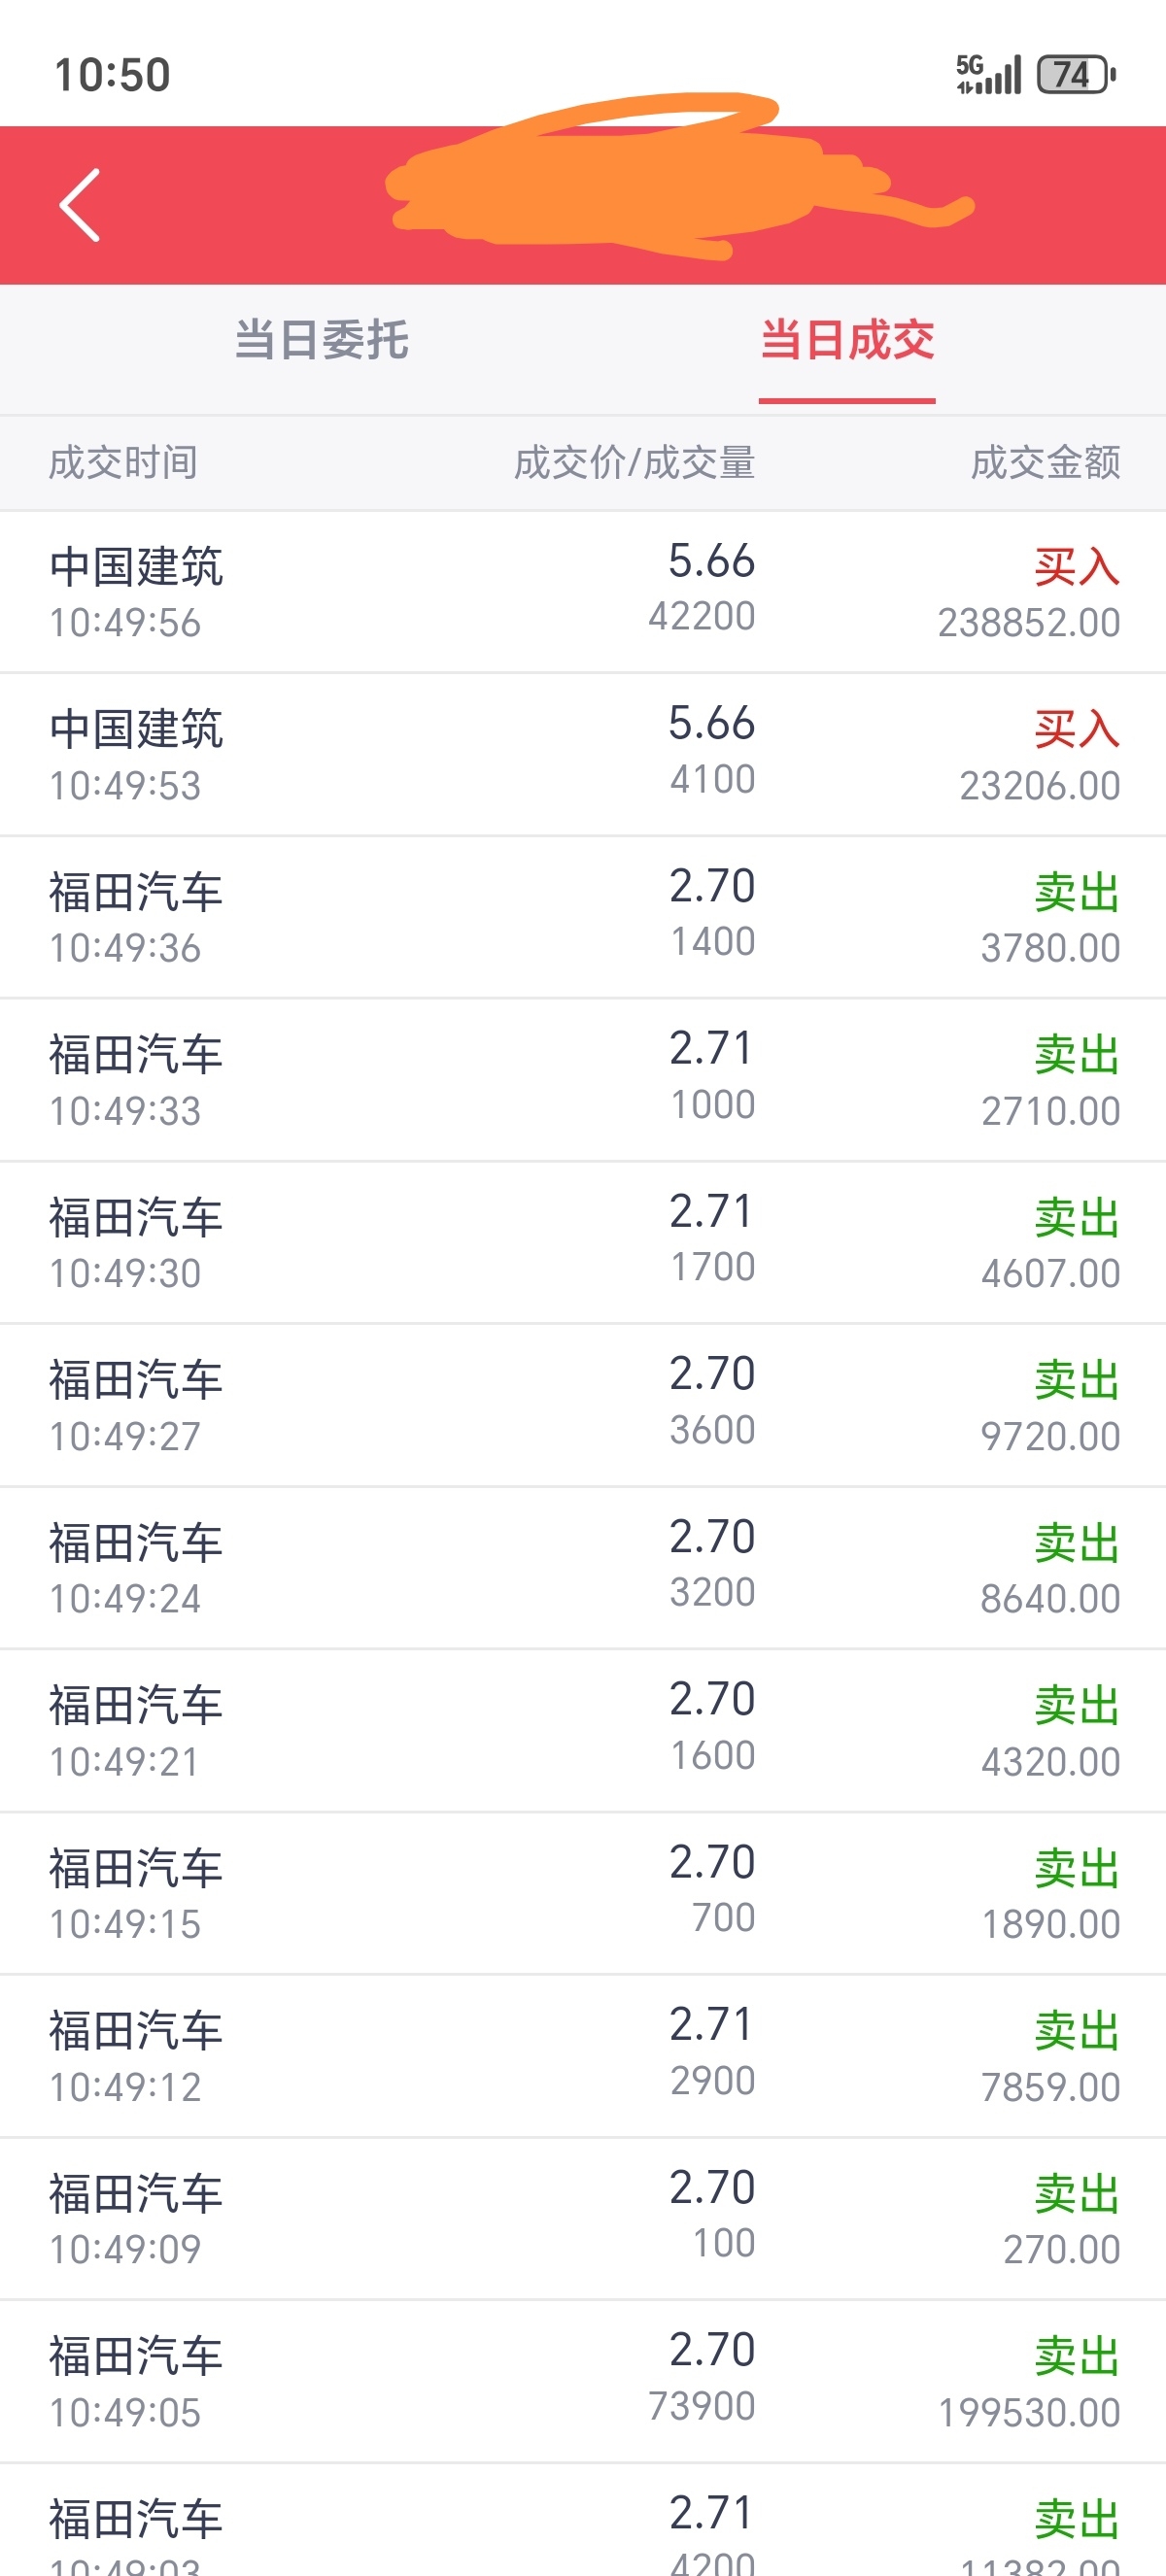The width and height of the screenshot is (1166, 2576).
Task: Open the 中国建筑 trade at 10:49:53
Action: pyautogui.click(x=583, y=755)
